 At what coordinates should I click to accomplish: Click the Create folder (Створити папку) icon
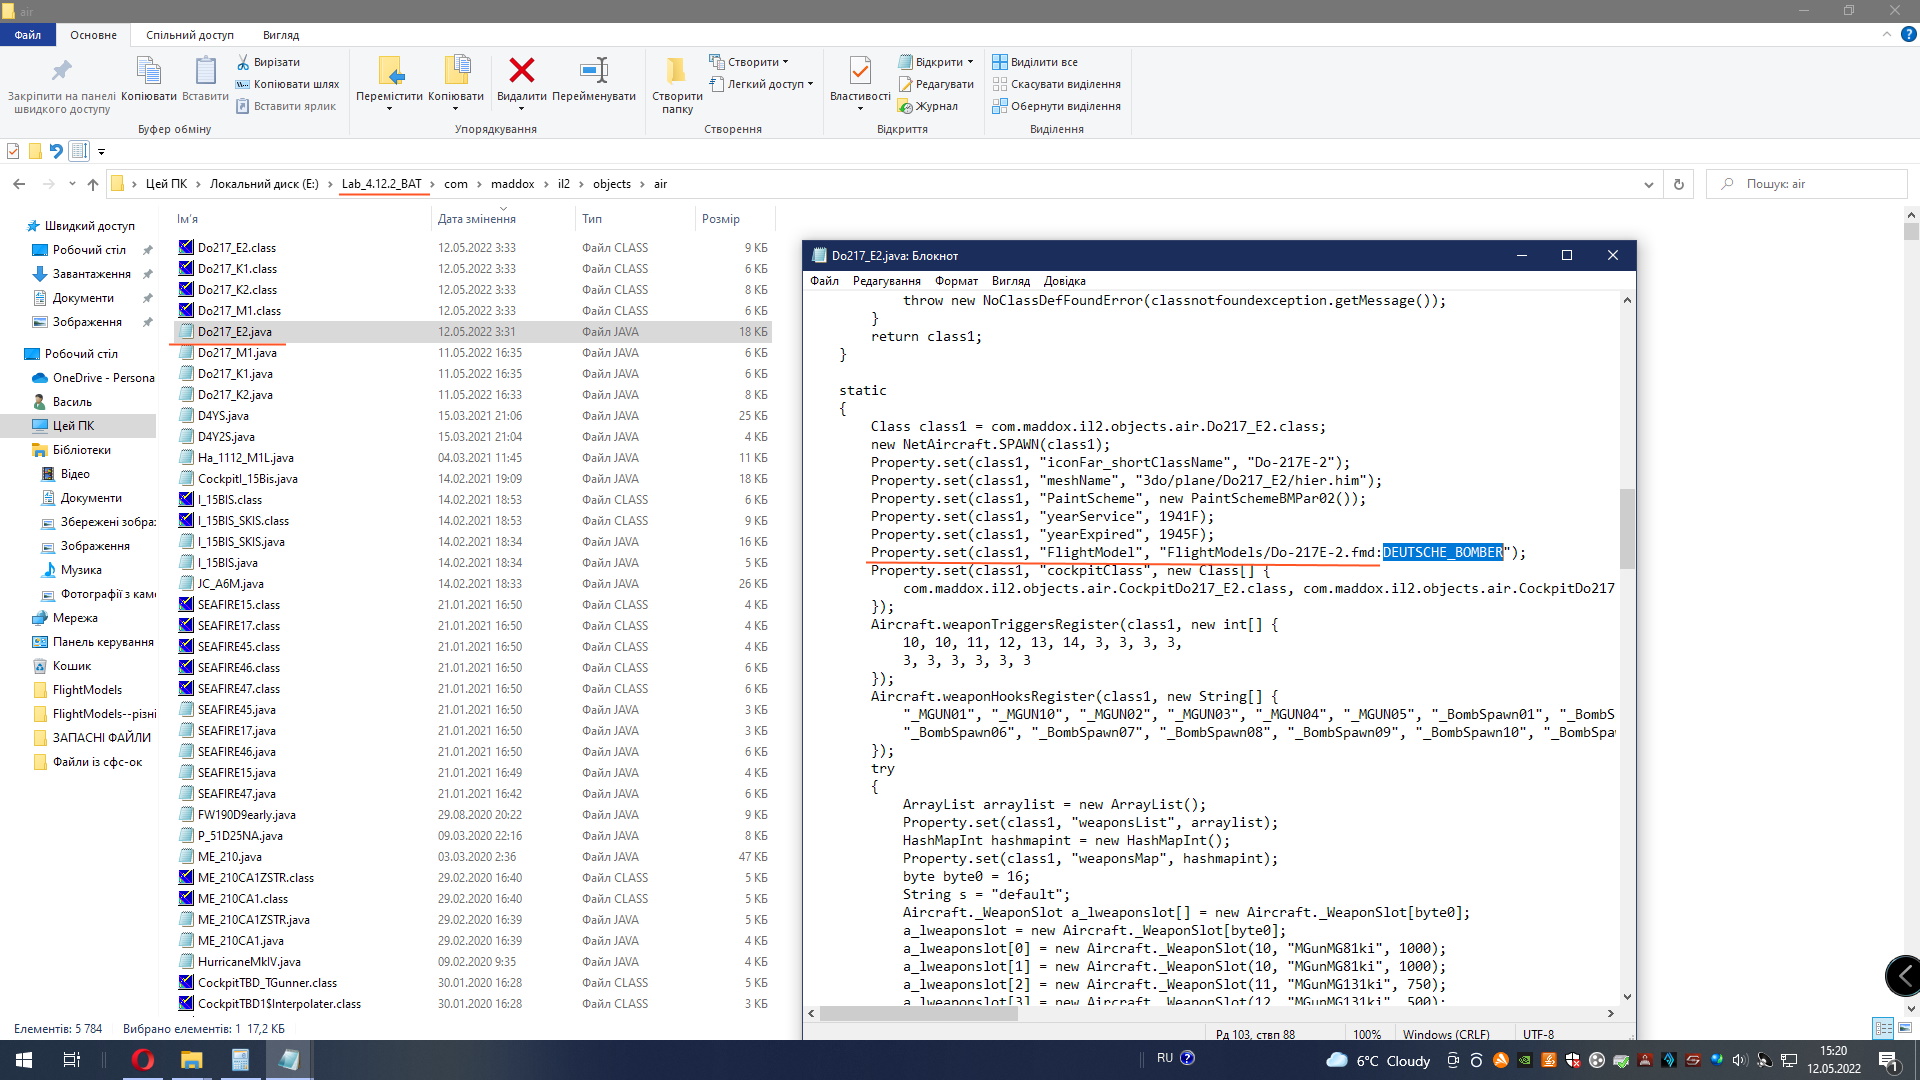(676, 71)
